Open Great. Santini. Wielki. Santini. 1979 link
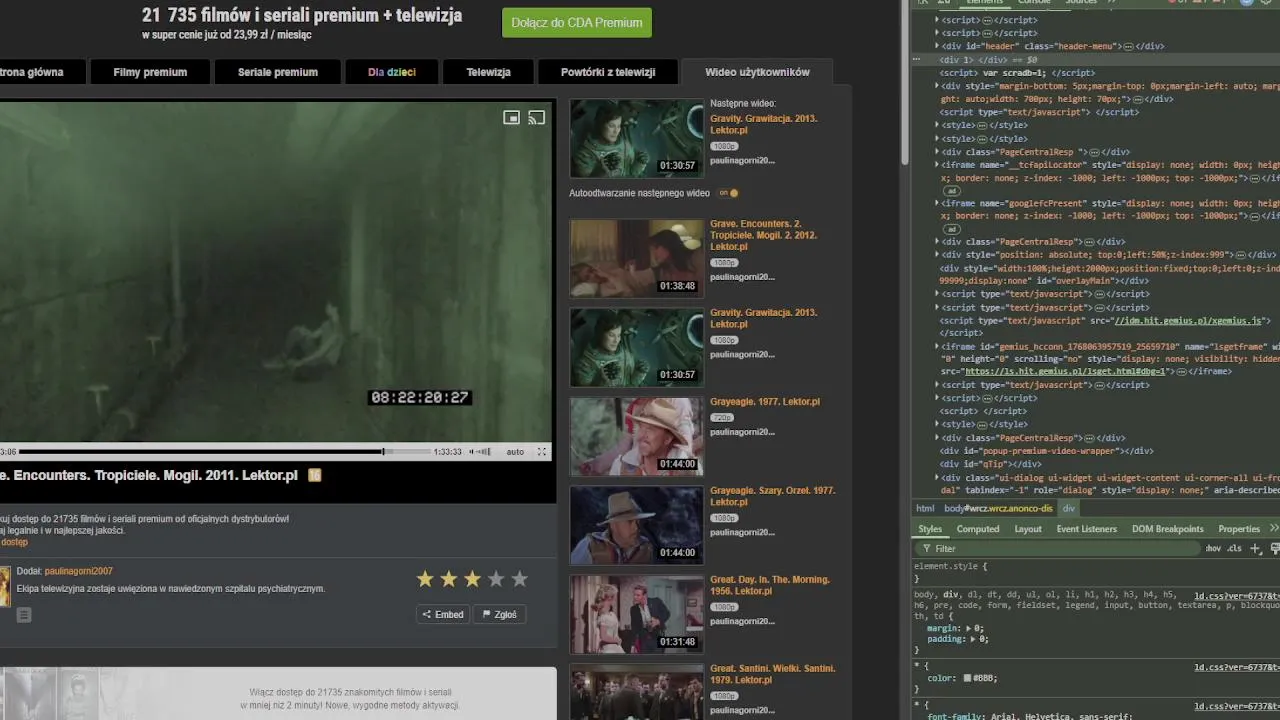The image size is (1280, 720). click(x=773, y=674)
